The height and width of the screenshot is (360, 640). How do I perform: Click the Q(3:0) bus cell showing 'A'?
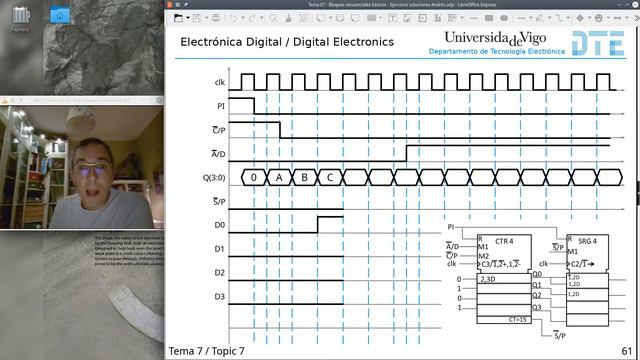[x=279, y=178]
